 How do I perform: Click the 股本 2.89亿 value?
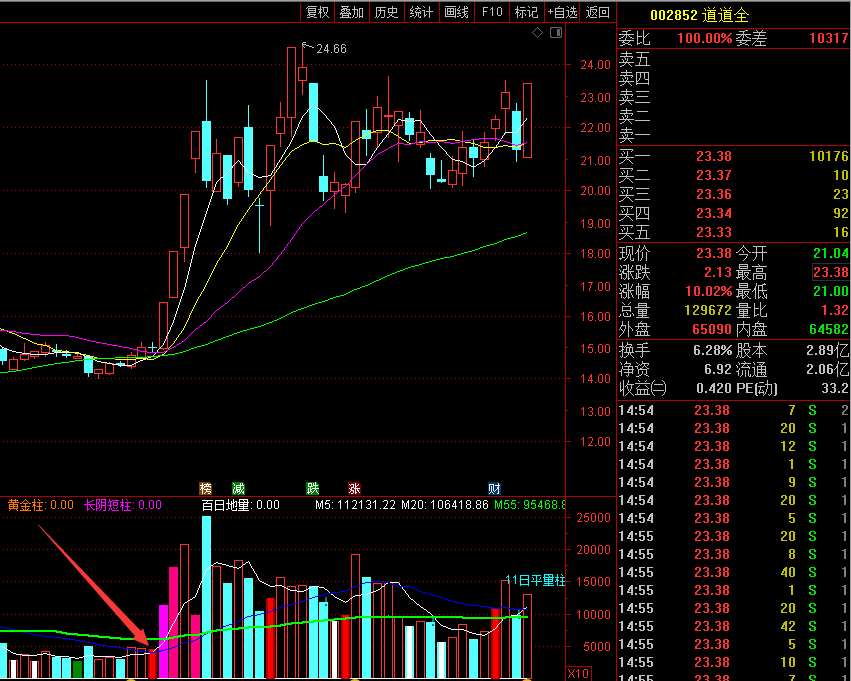[x=828, y=351]
